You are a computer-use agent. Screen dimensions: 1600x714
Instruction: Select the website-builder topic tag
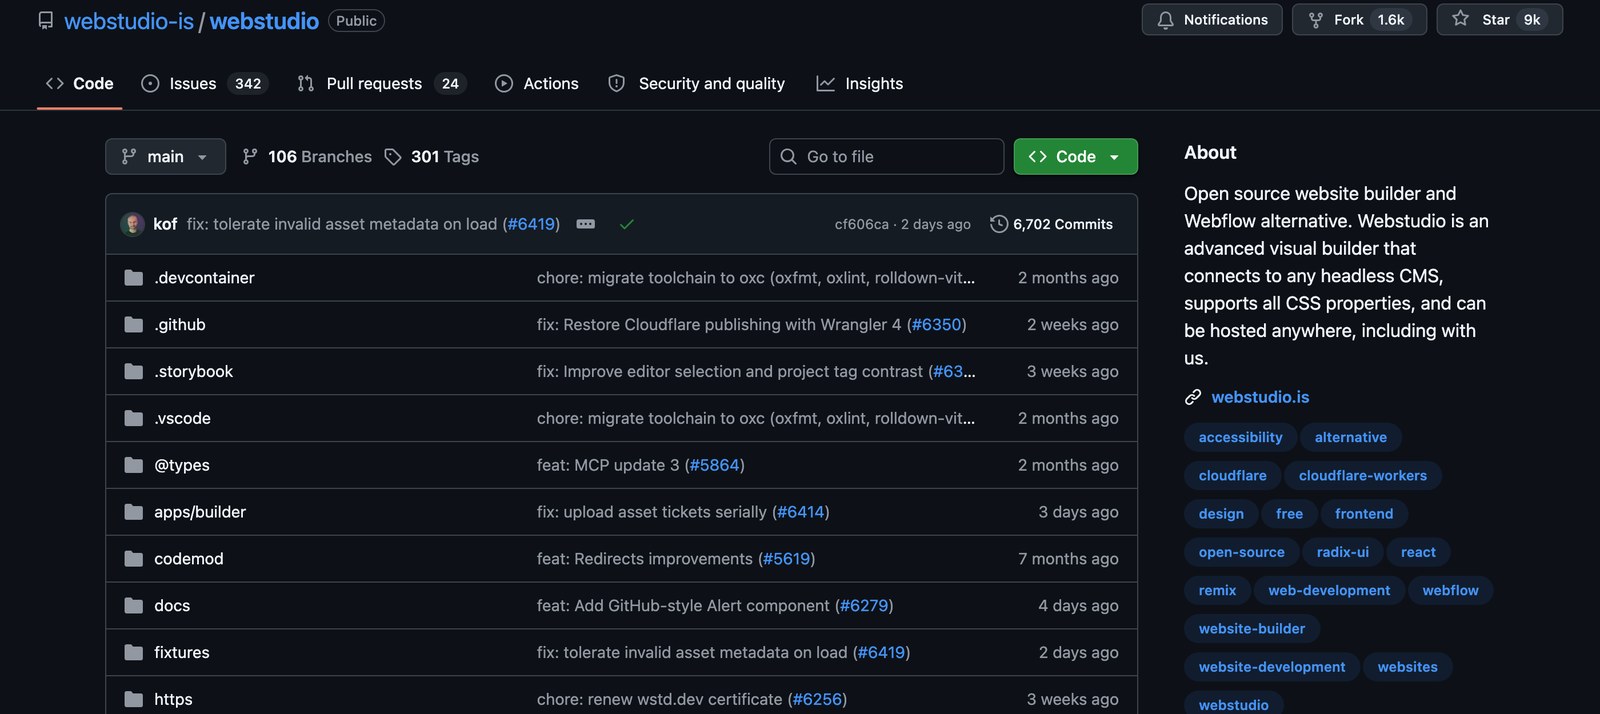[x=1252, y=629]
